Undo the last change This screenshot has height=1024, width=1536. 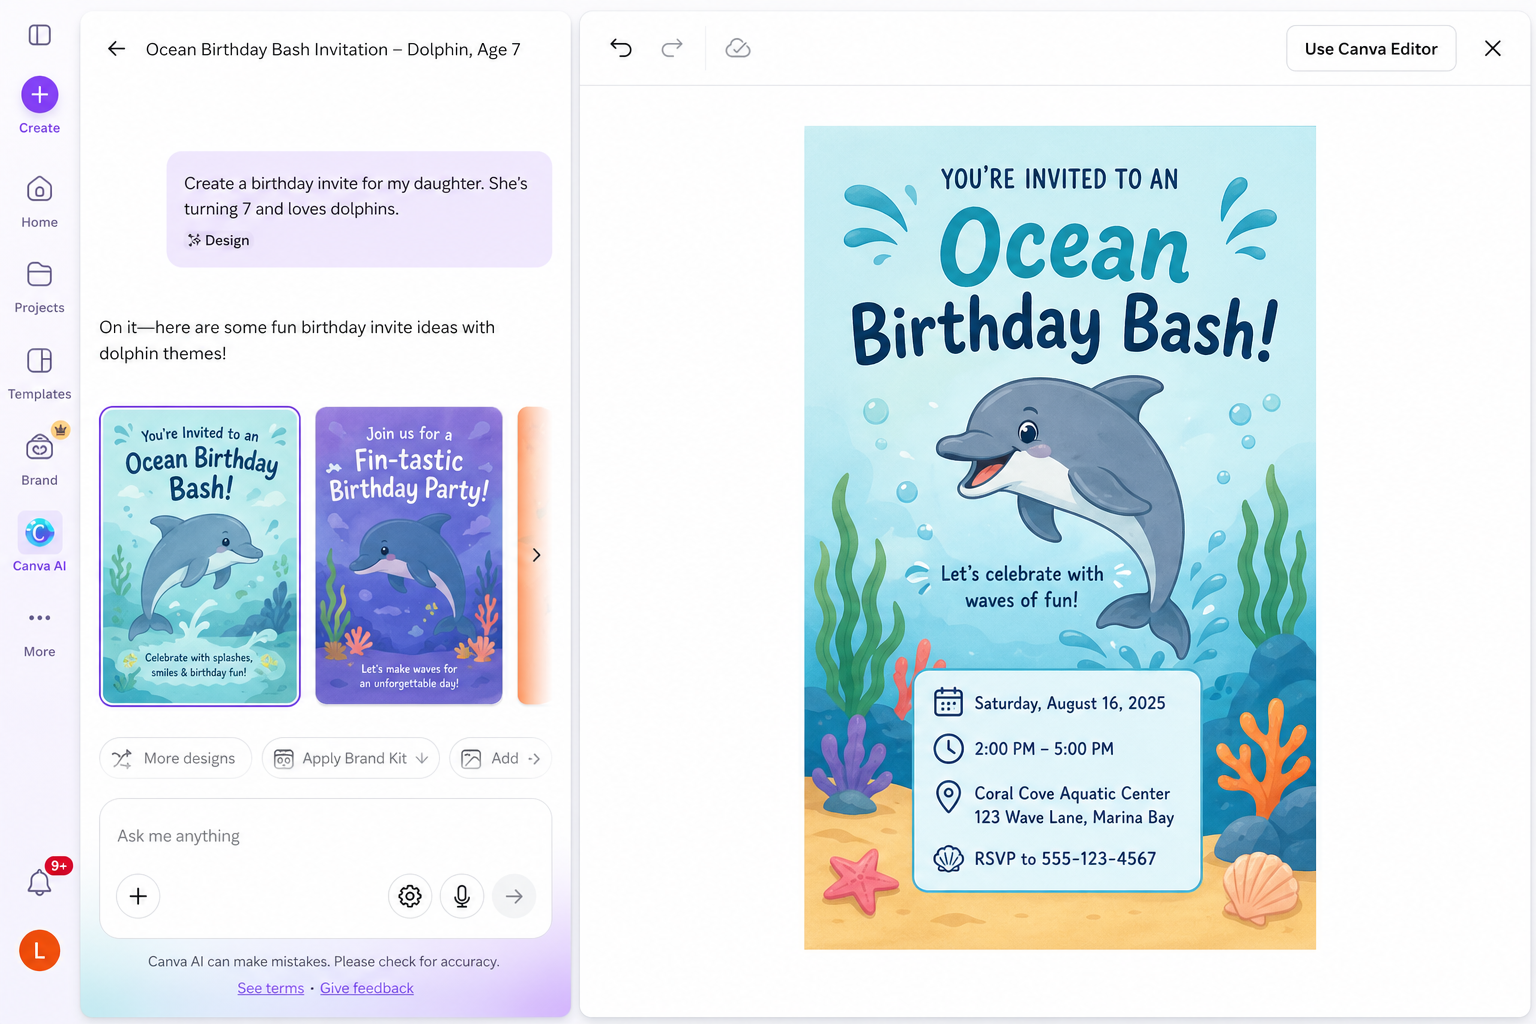point(621,48)
